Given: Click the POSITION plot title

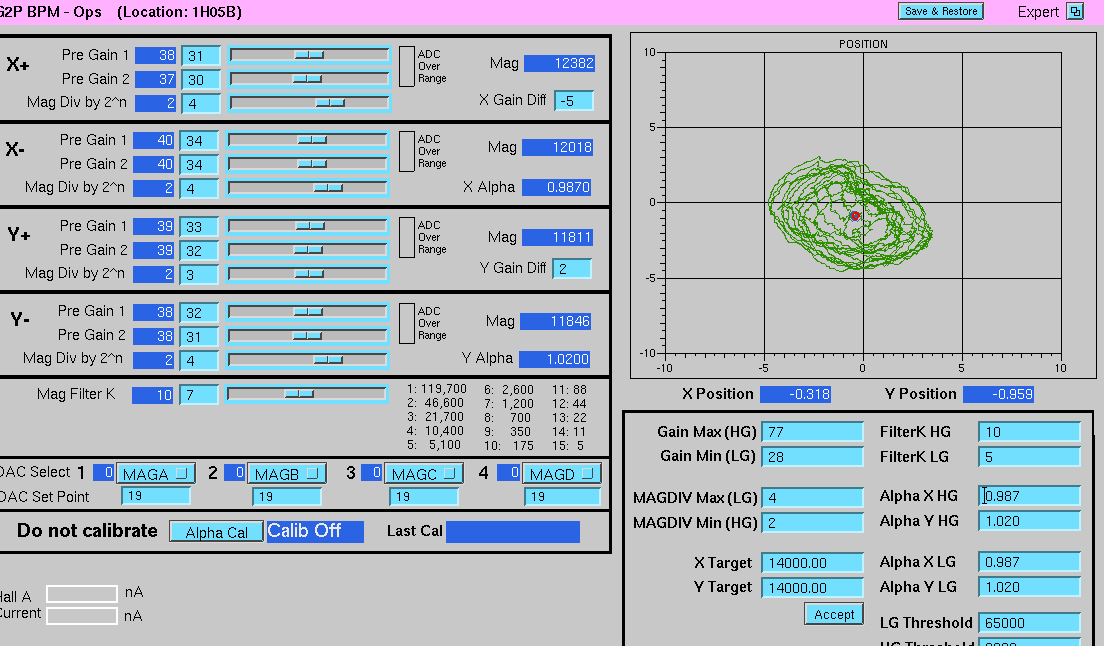Looking at the screenshot, I should point(863,44).
